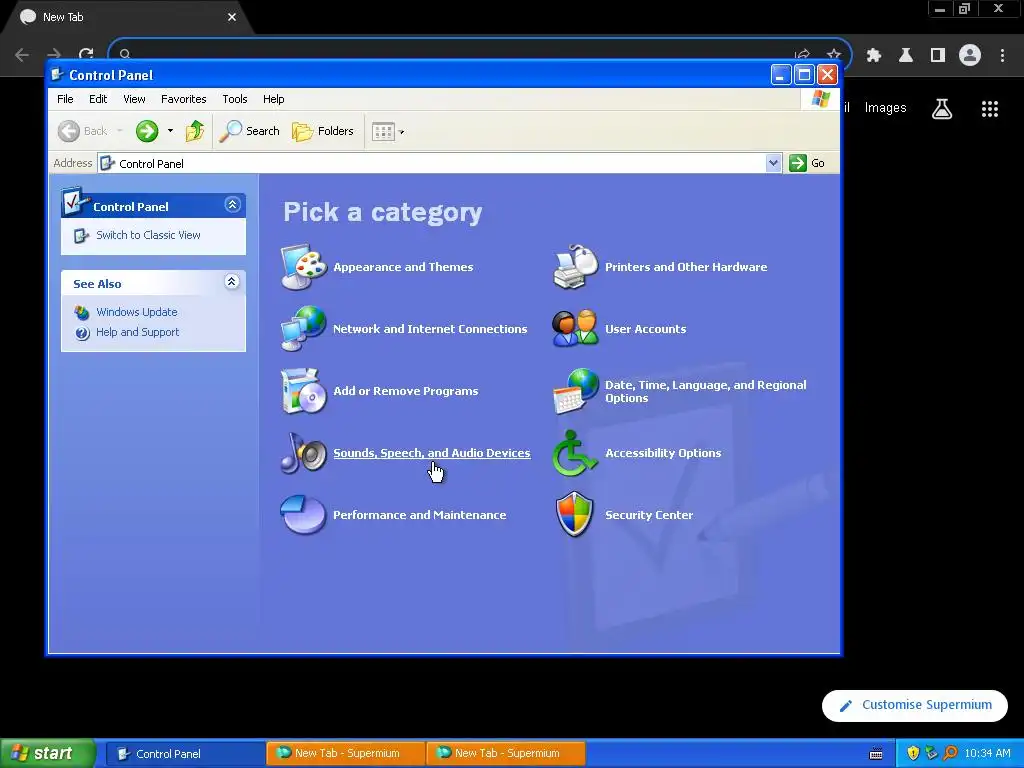This screenshot has height=768, width=1024.
Task: Click the Accessibility Options text link
Action: tap(663, 453)
